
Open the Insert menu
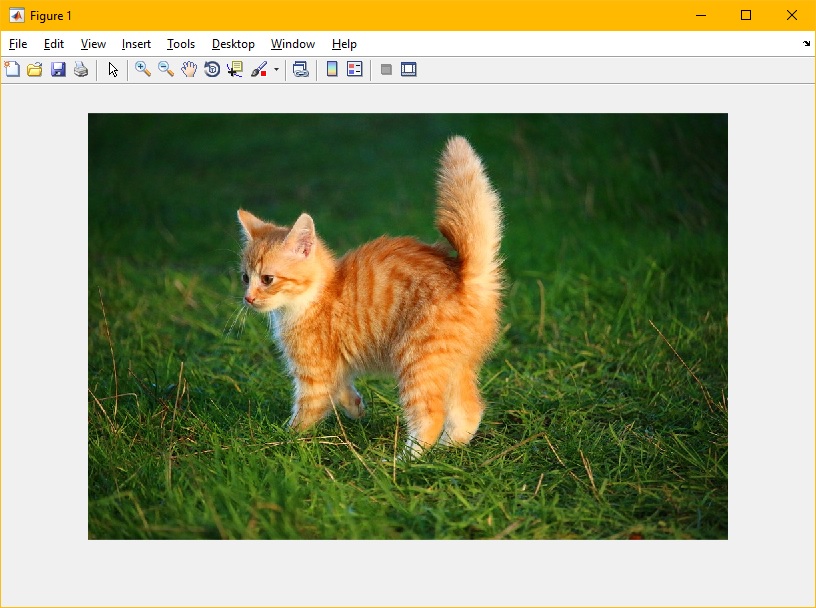point(136,44)
